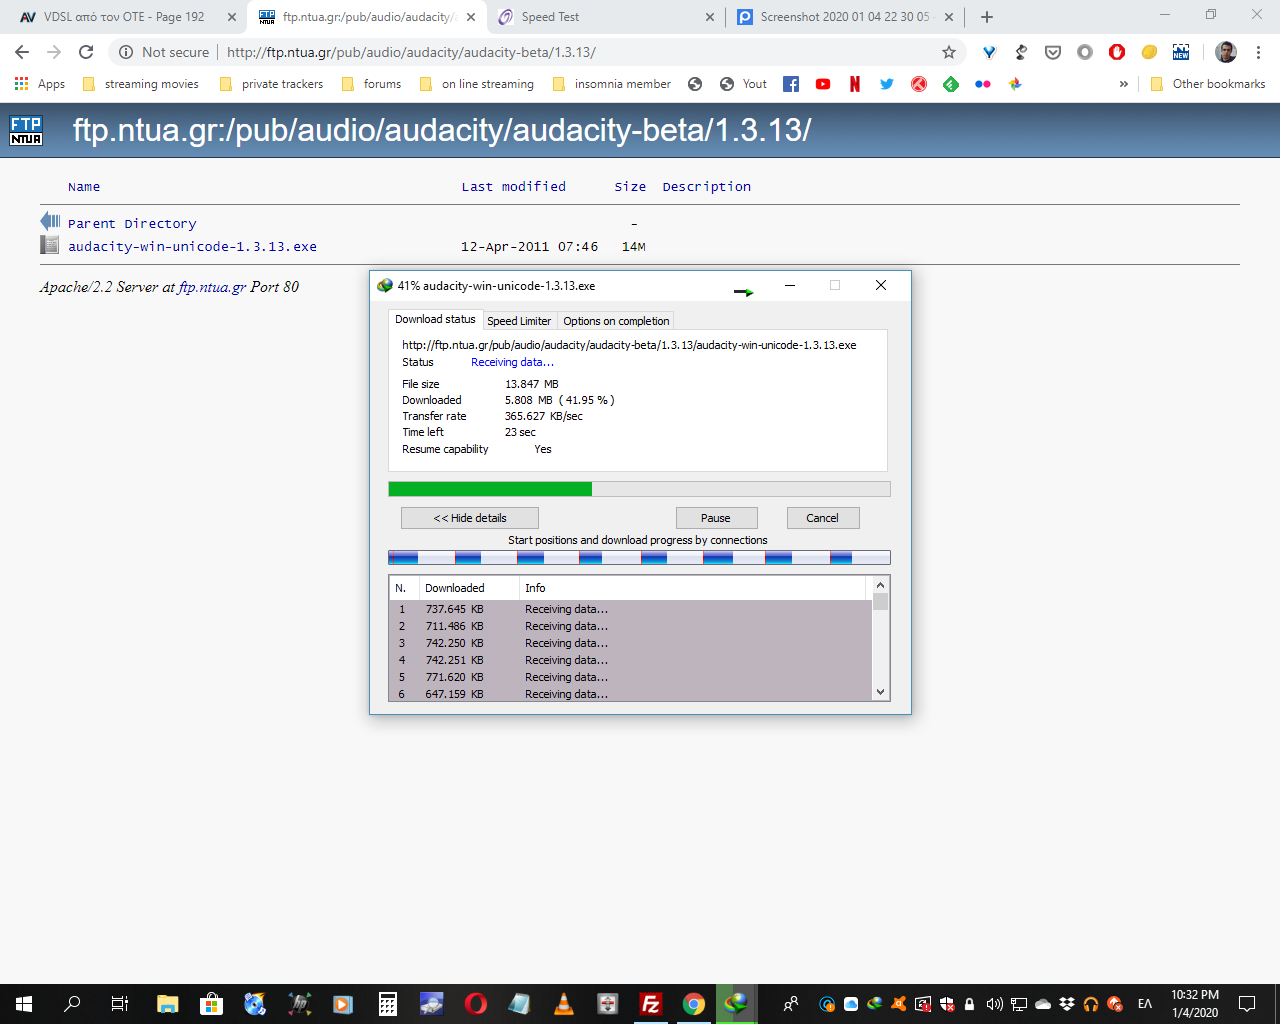Click the red stop-hand adblock extension icon
The height and width of the screenshot is (1024, 1280).
[x=1117, y=52]
